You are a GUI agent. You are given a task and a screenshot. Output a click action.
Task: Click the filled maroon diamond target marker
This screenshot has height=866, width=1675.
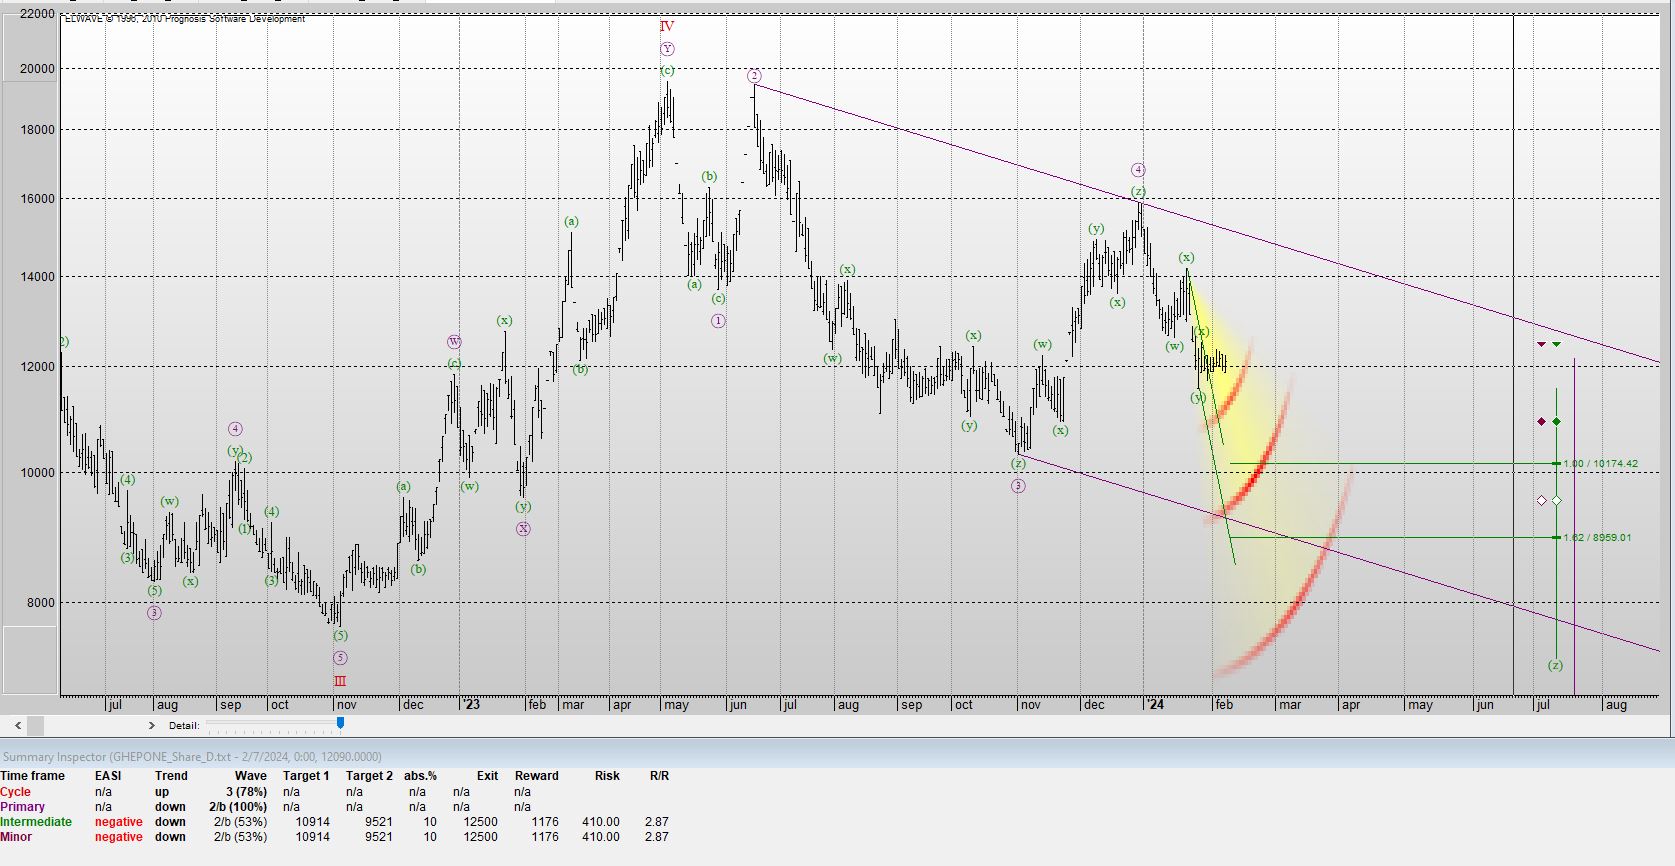coord(1541,422)
